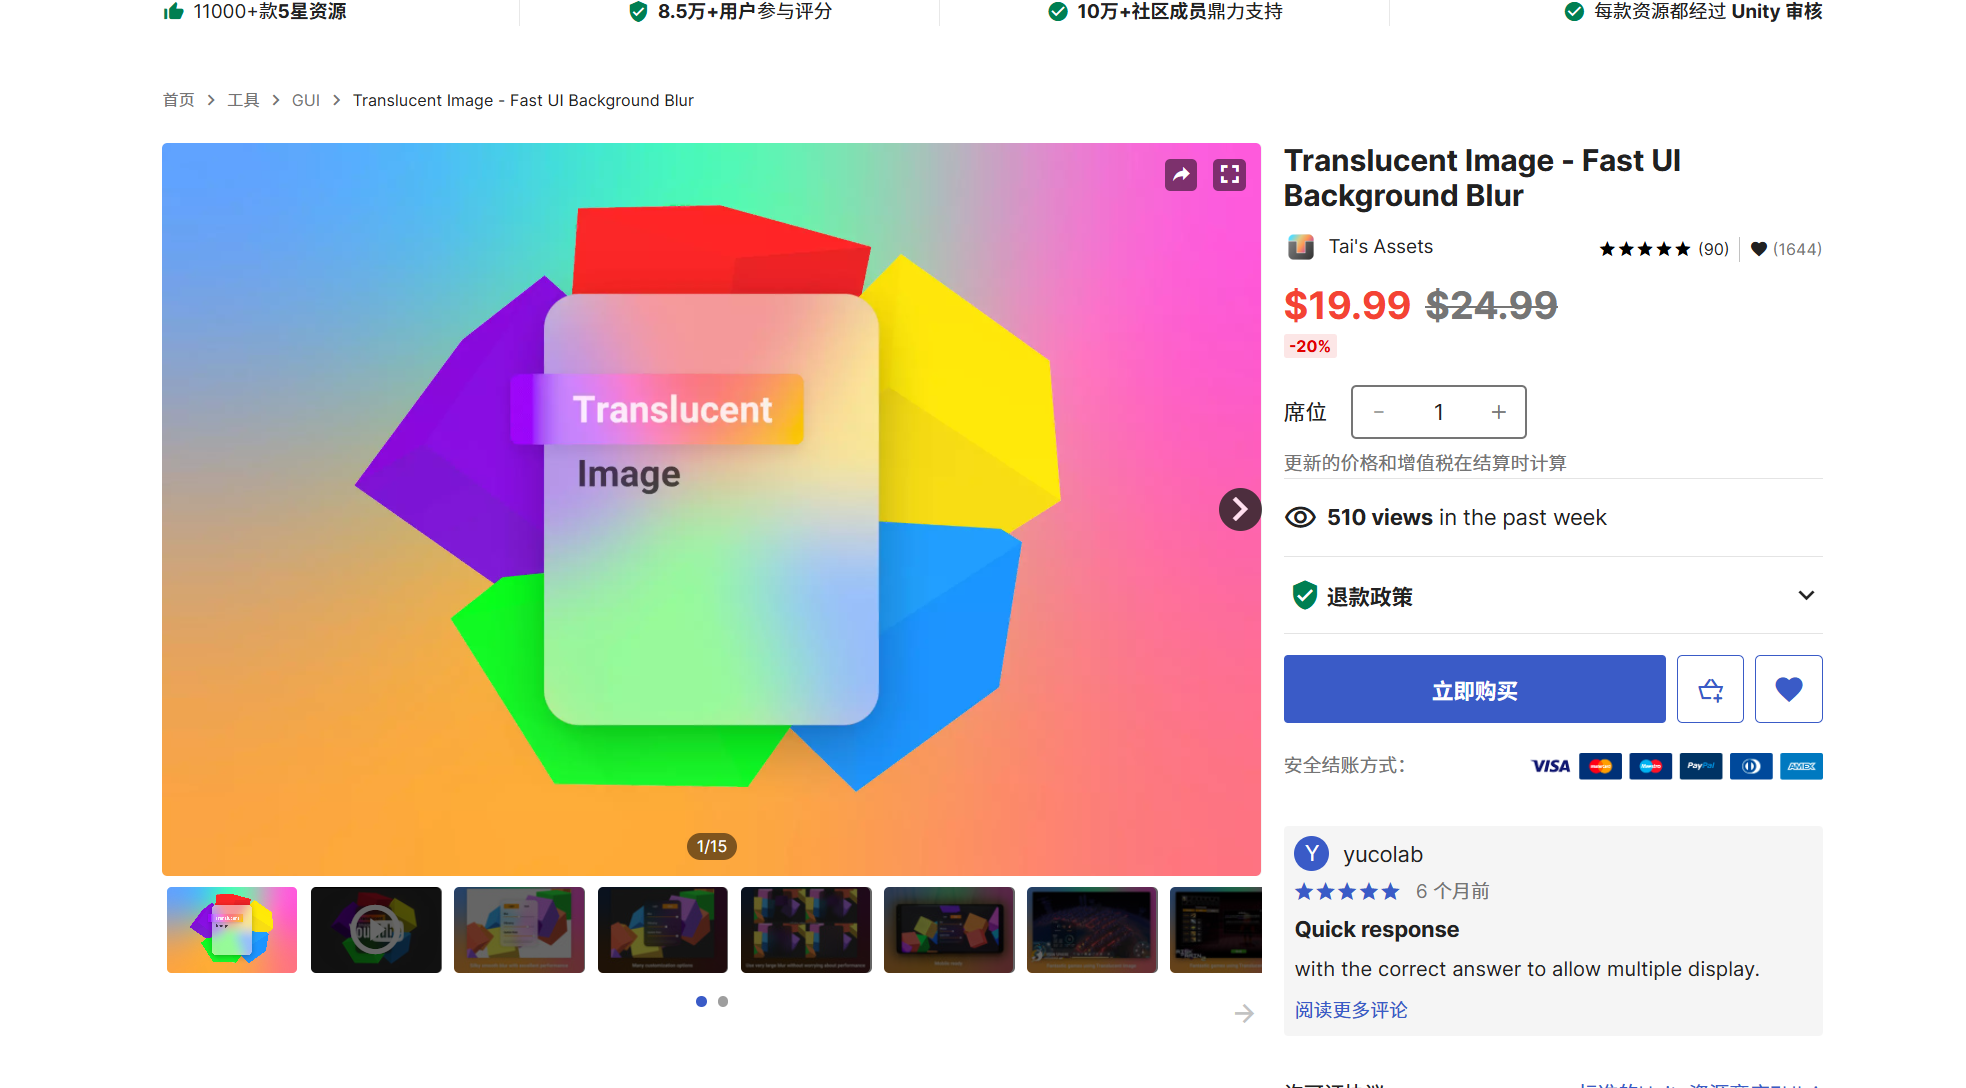Open fullscreen view of preview image
The image size is (1966, 1088).
point(1229,175)
